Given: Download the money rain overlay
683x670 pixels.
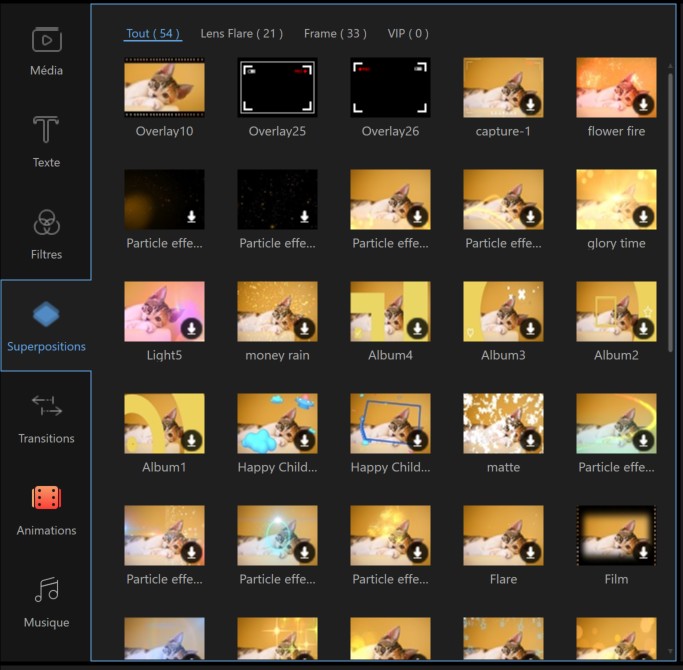Looking at the screenshot, I should [304, 328].
